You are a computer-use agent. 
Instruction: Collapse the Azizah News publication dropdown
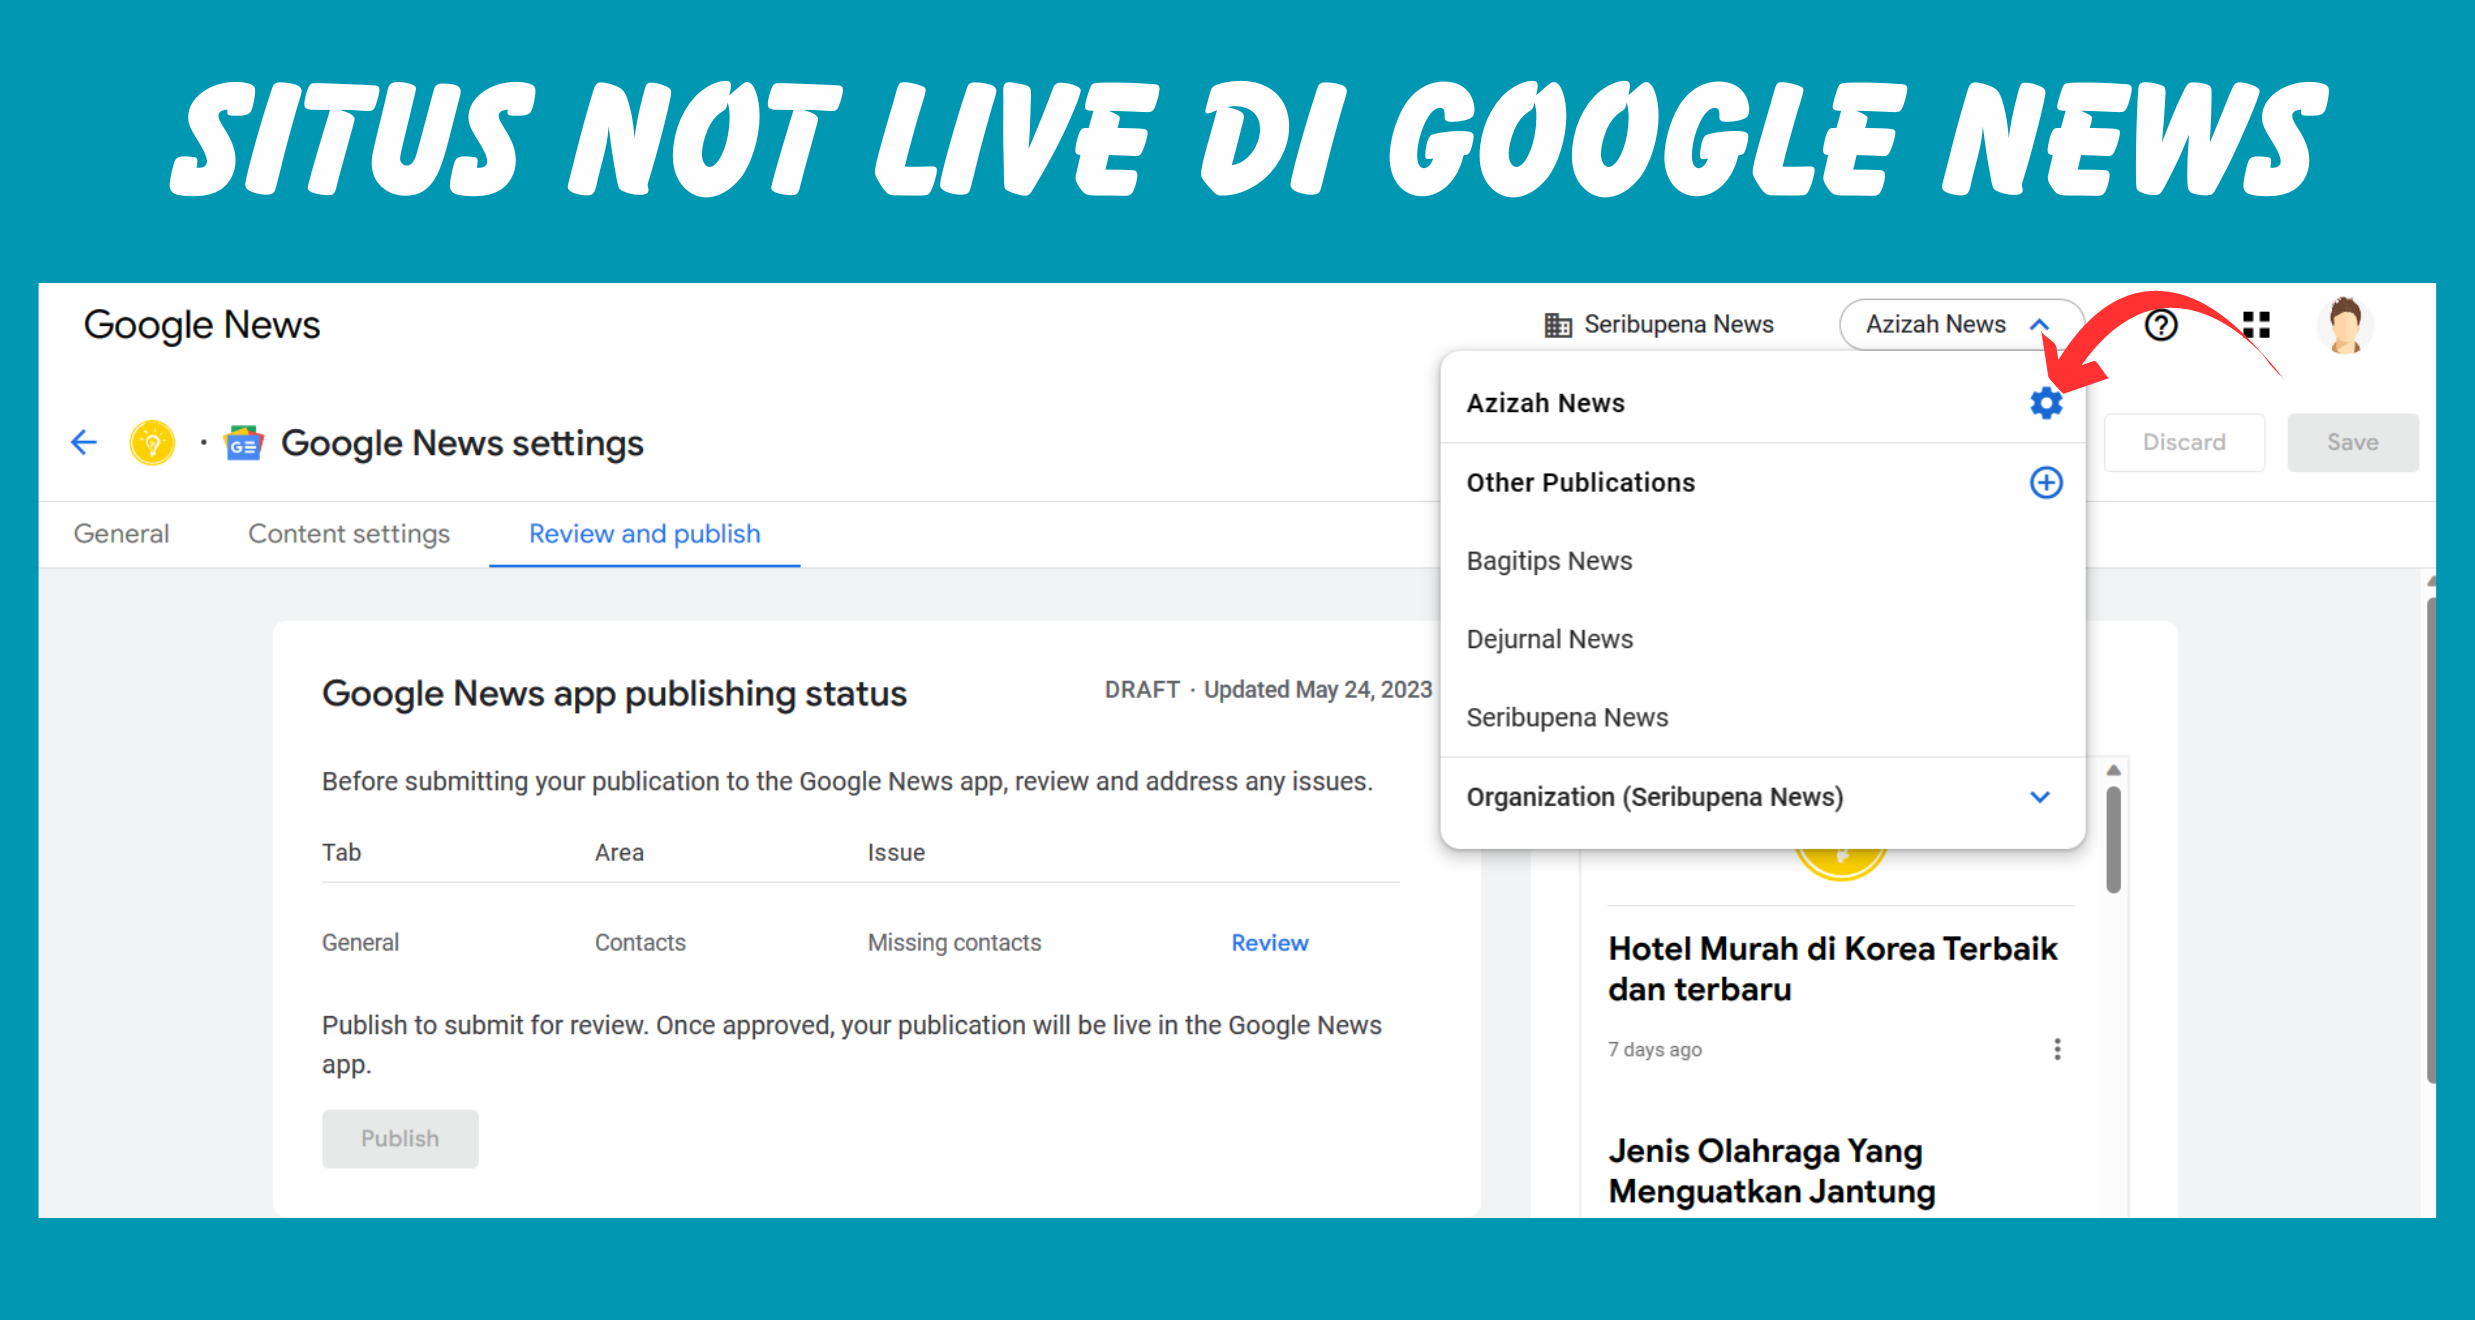pos(2040,325)
